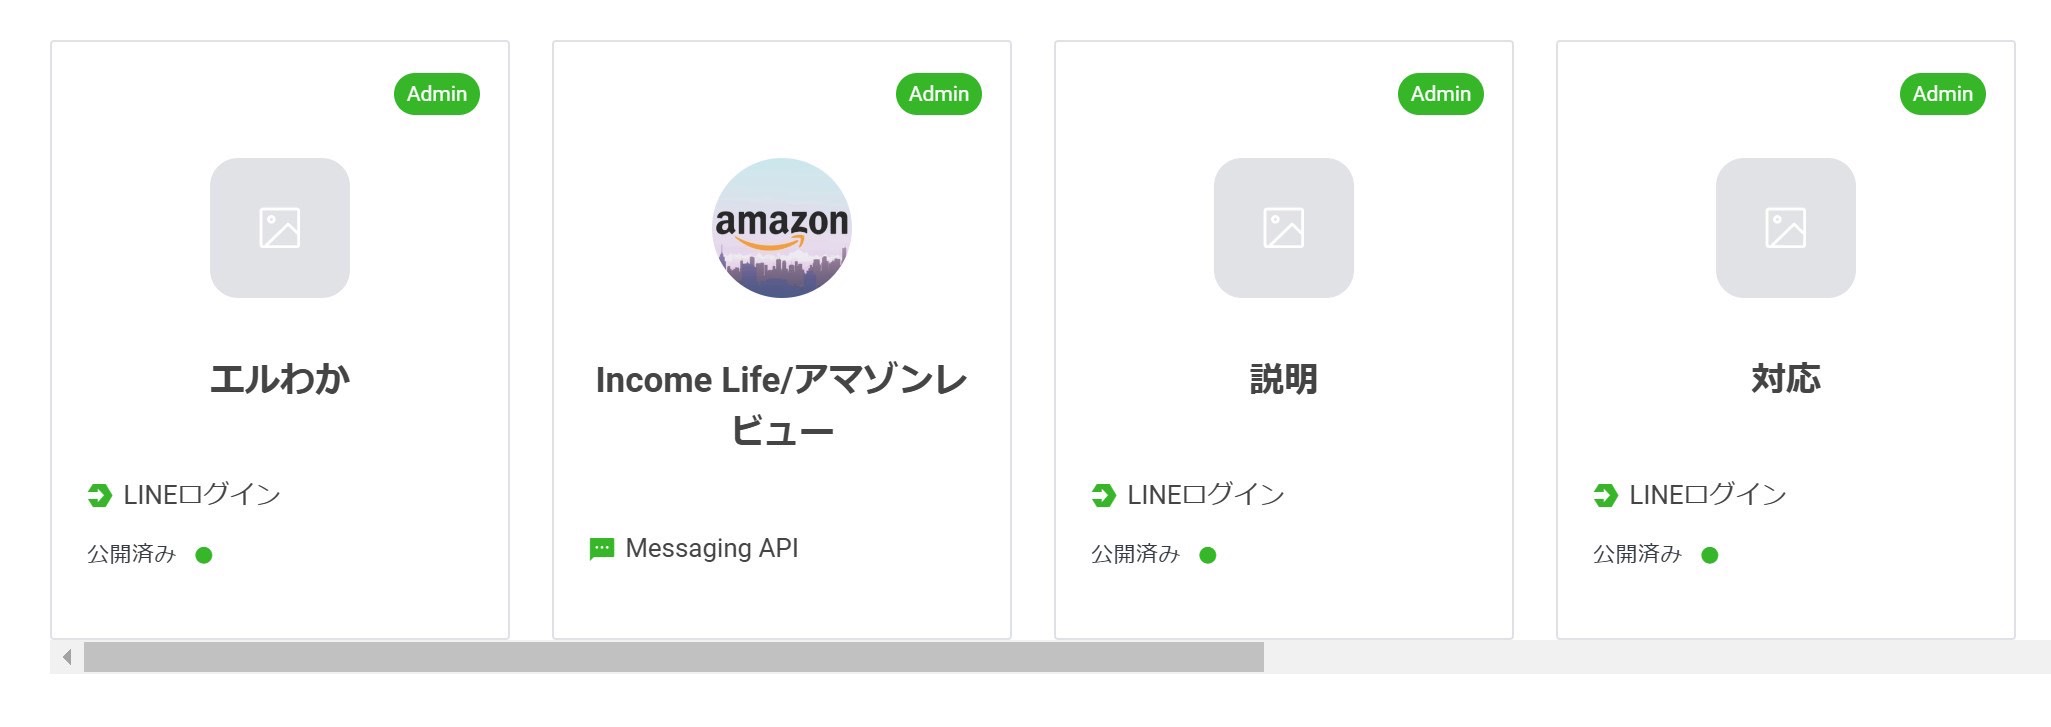Image resolution: width=2051 pixels, height=727 pixels.
Task: Click LINE login arrow icon on エルわか card
Action: click(100, 495)
